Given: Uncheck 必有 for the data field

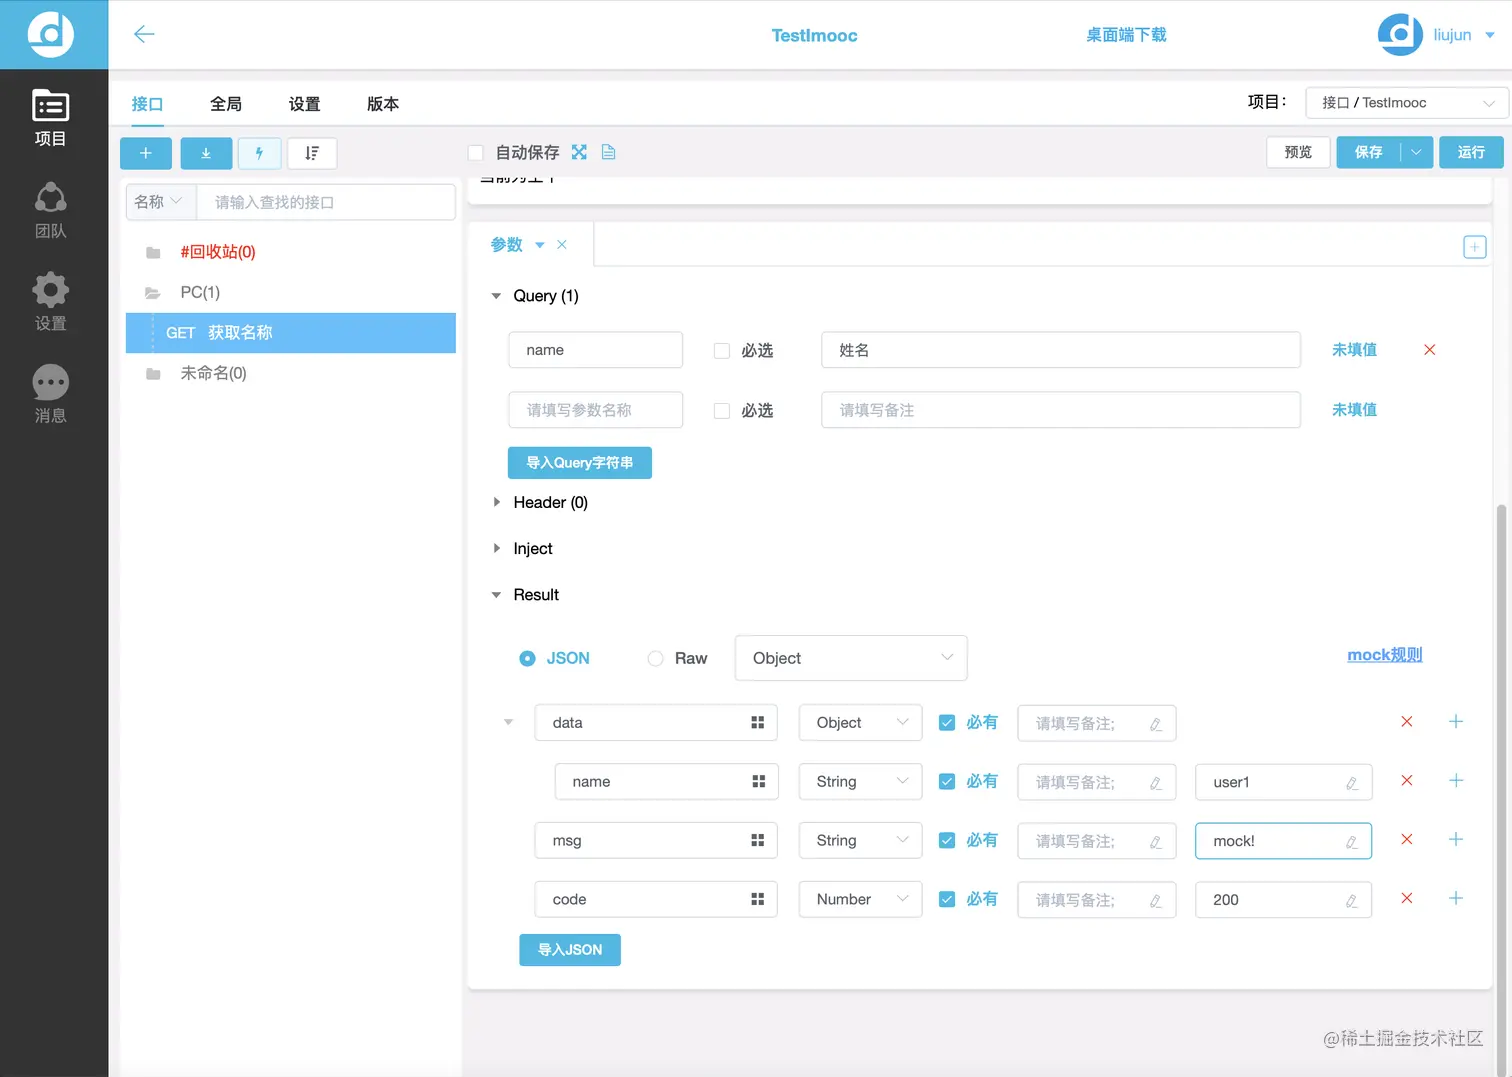Looking at the screenshot, I should 946,723.
